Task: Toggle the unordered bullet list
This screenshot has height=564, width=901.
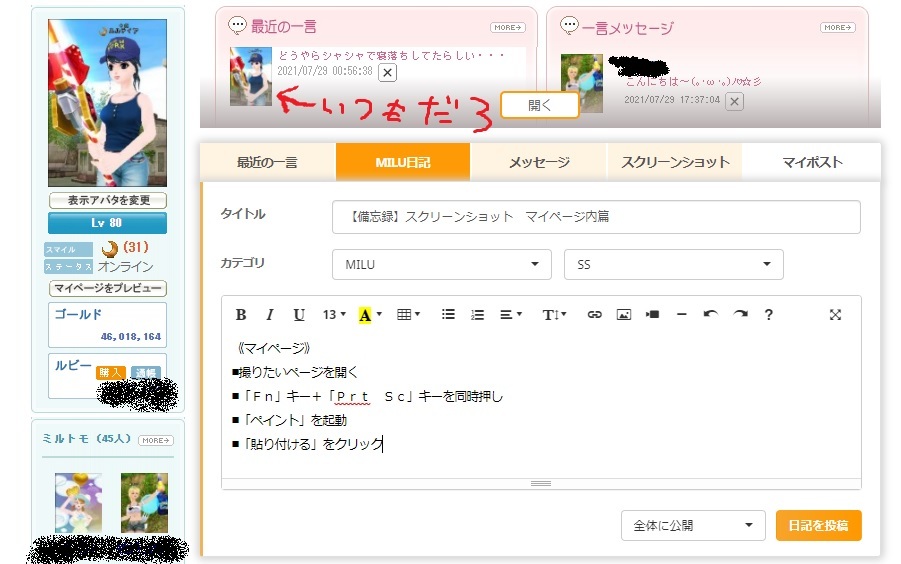Action: point(448,315)
